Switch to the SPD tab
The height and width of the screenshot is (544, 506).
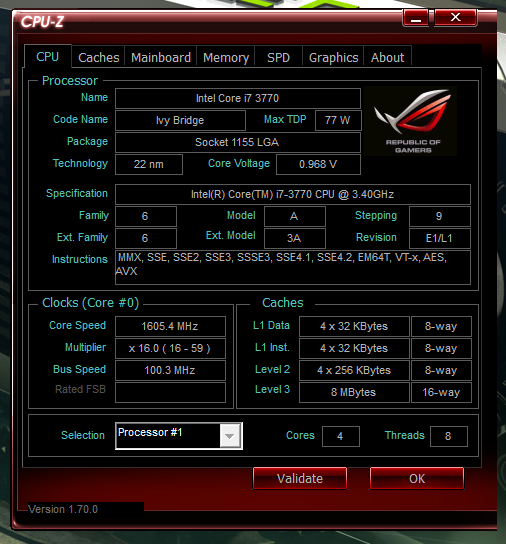(x=278, y=57)
